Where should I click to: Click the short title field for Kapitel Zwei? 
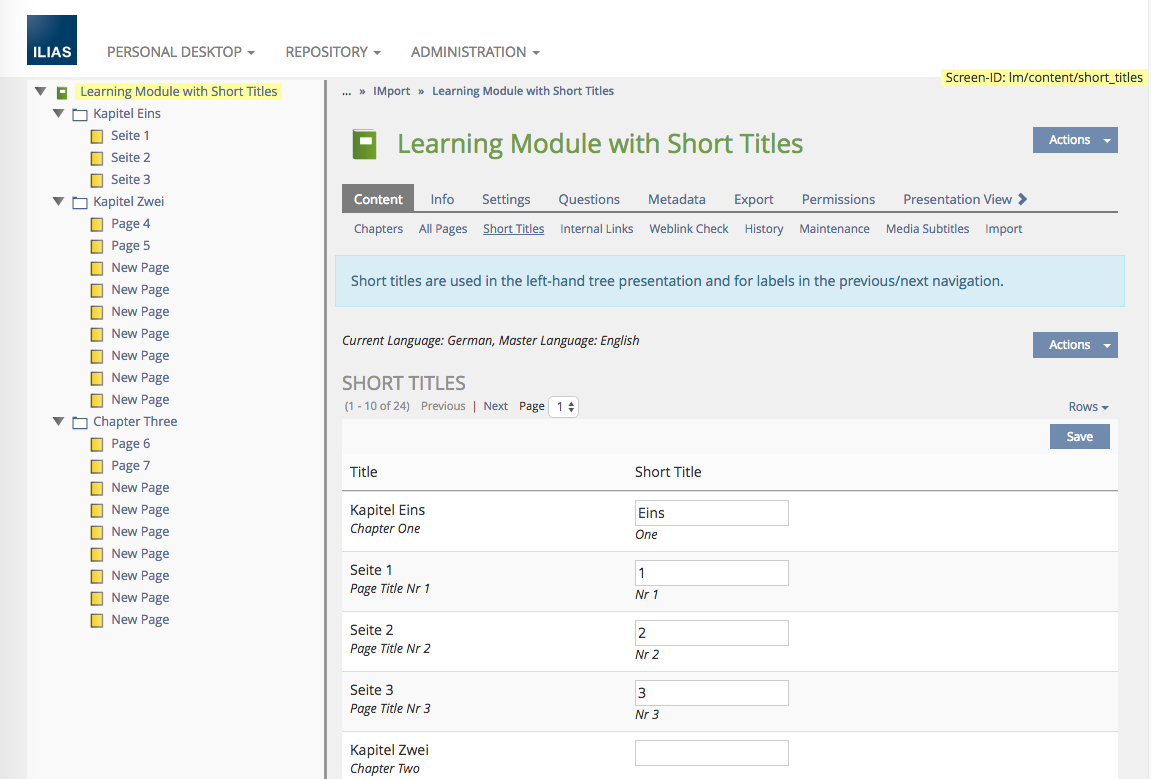(x=711, y=753)
